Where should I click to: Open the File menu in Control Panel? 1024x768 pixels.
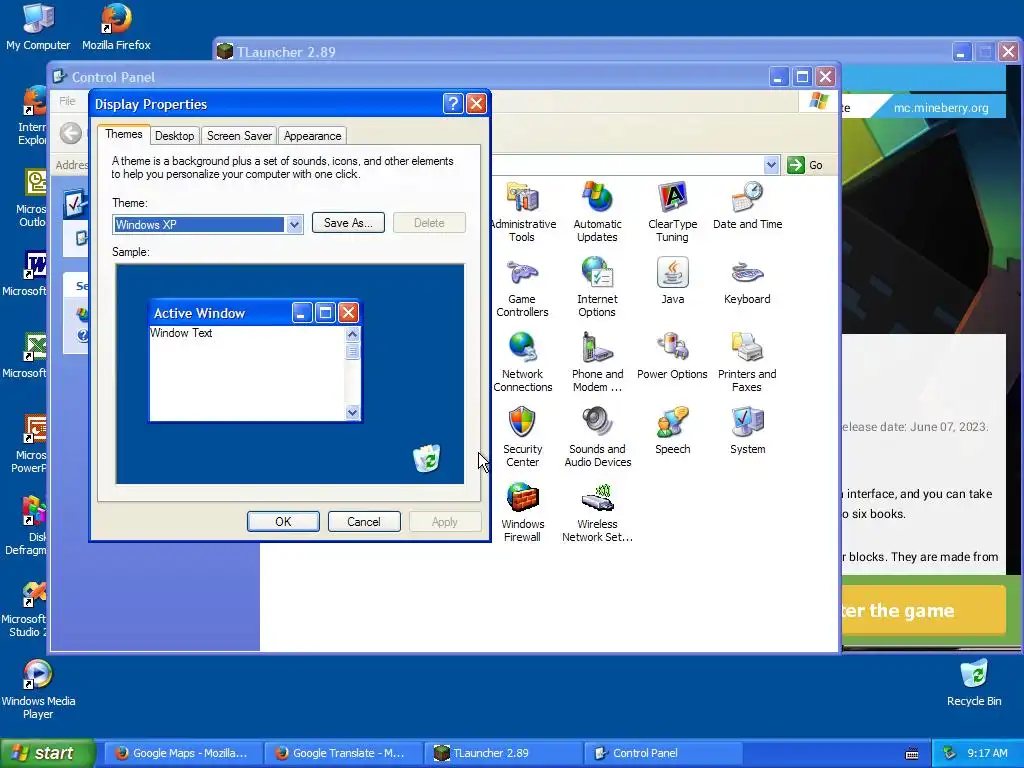pos(67,101)
